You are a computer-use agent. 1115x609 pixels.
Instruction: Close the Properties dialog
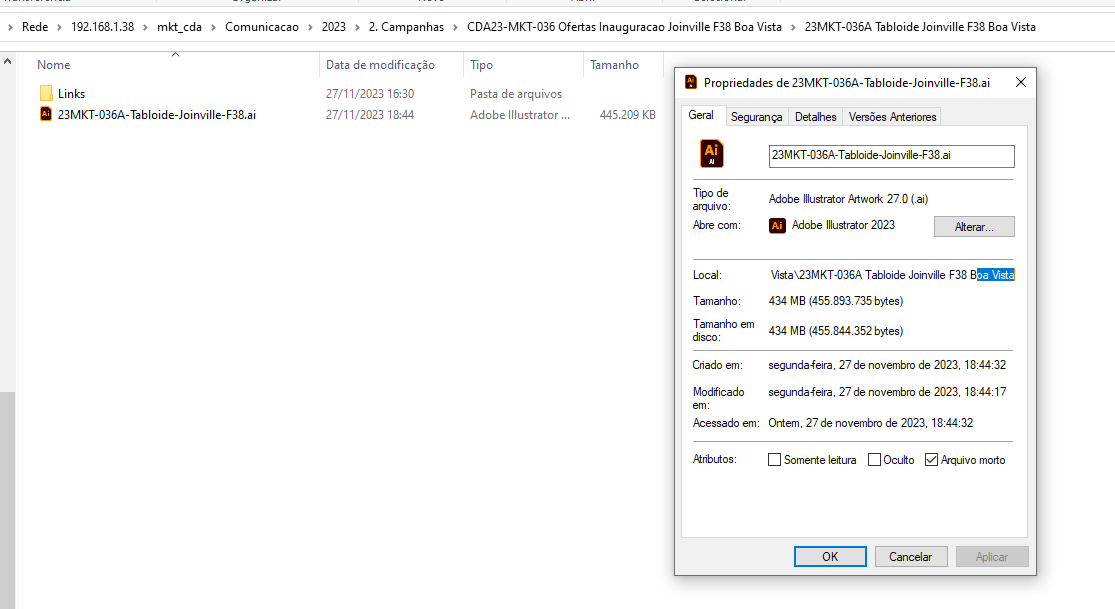(1020, 83)
